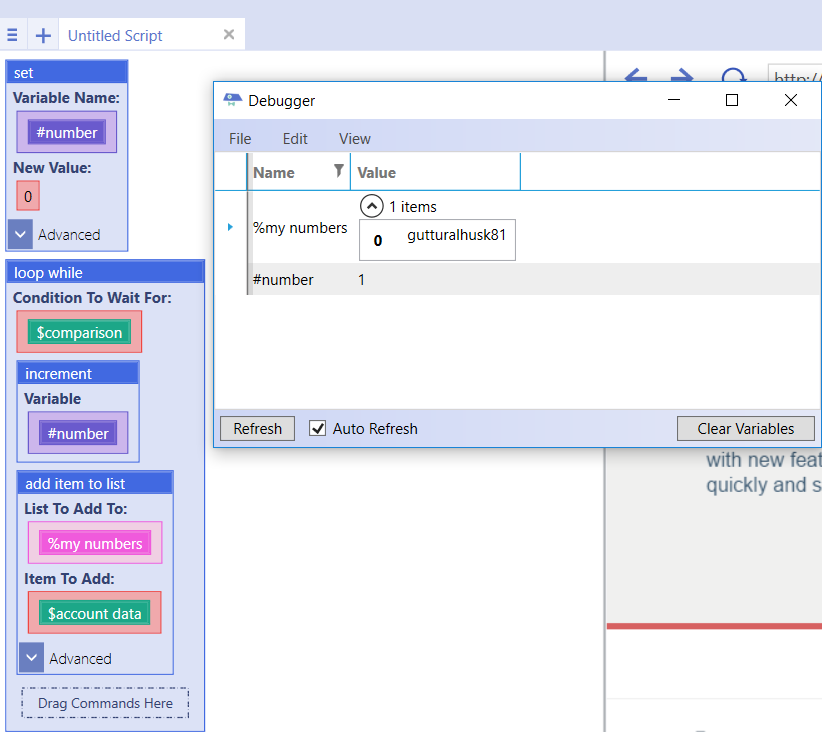The height and width of the screenshot is (732, 822).
Task: Select the #number variable in set command
Action: 67,133
